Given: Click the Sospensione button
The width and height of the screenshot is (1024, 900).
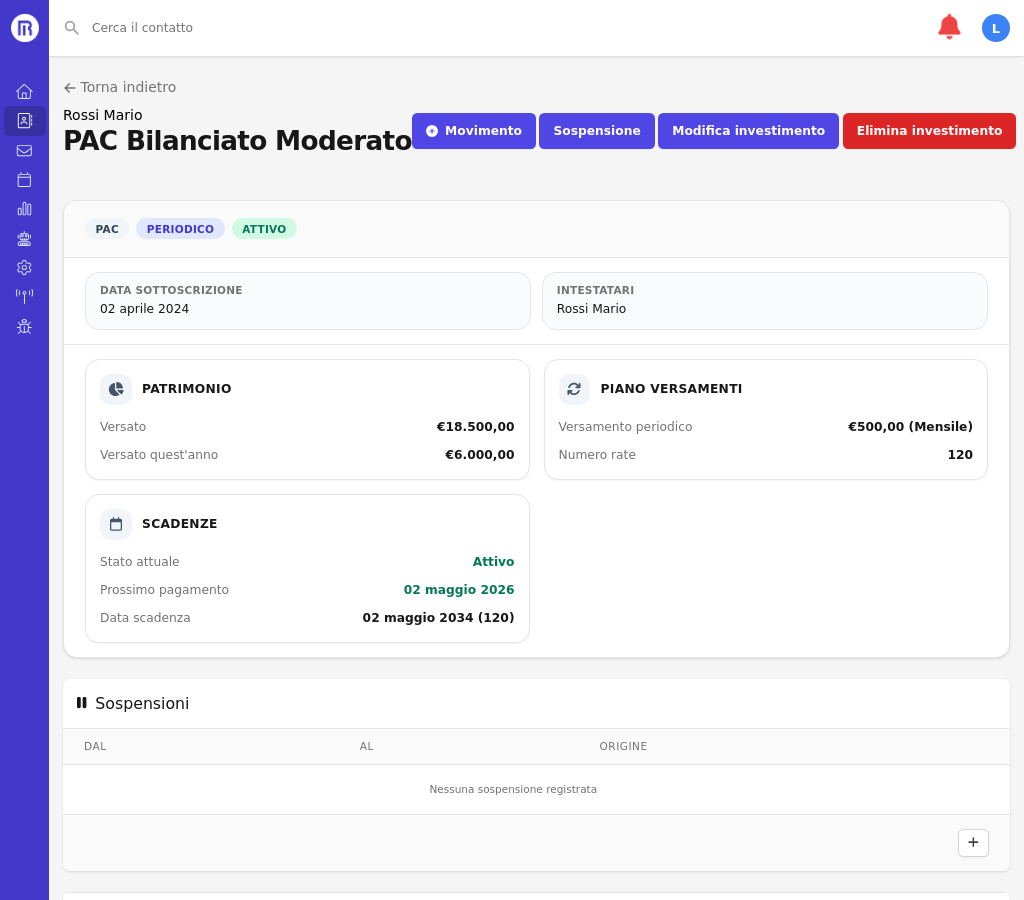Looking at the screenshot, I should click(596, 131).
